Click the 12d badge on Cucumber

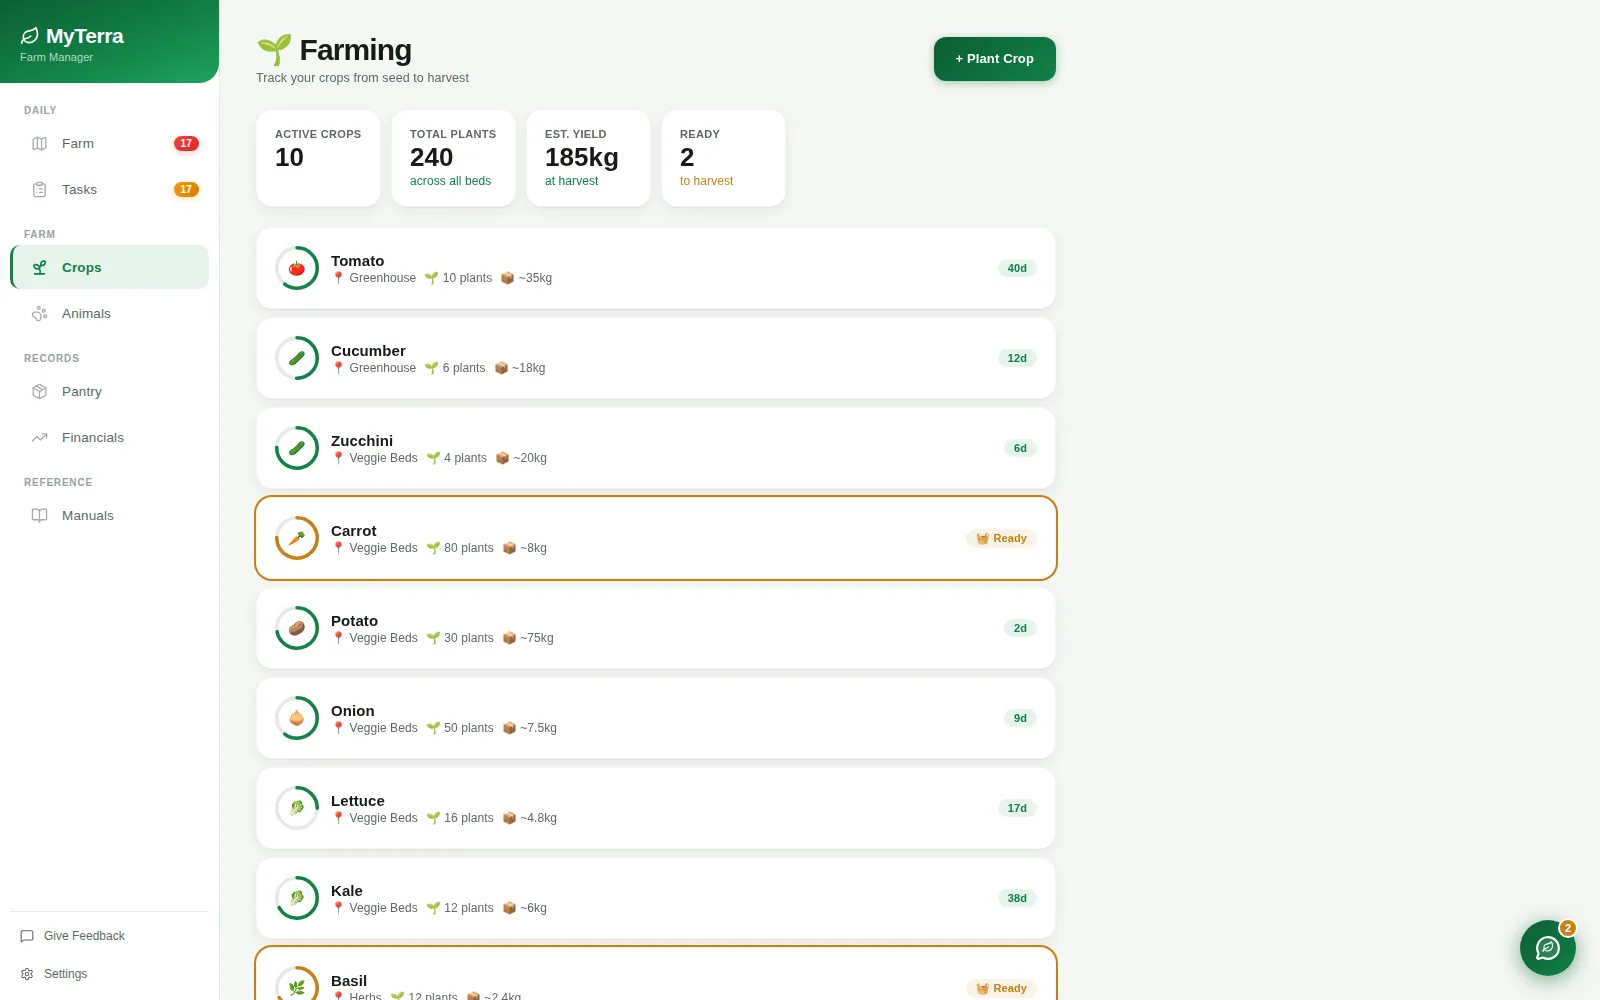click(1017, 358)
